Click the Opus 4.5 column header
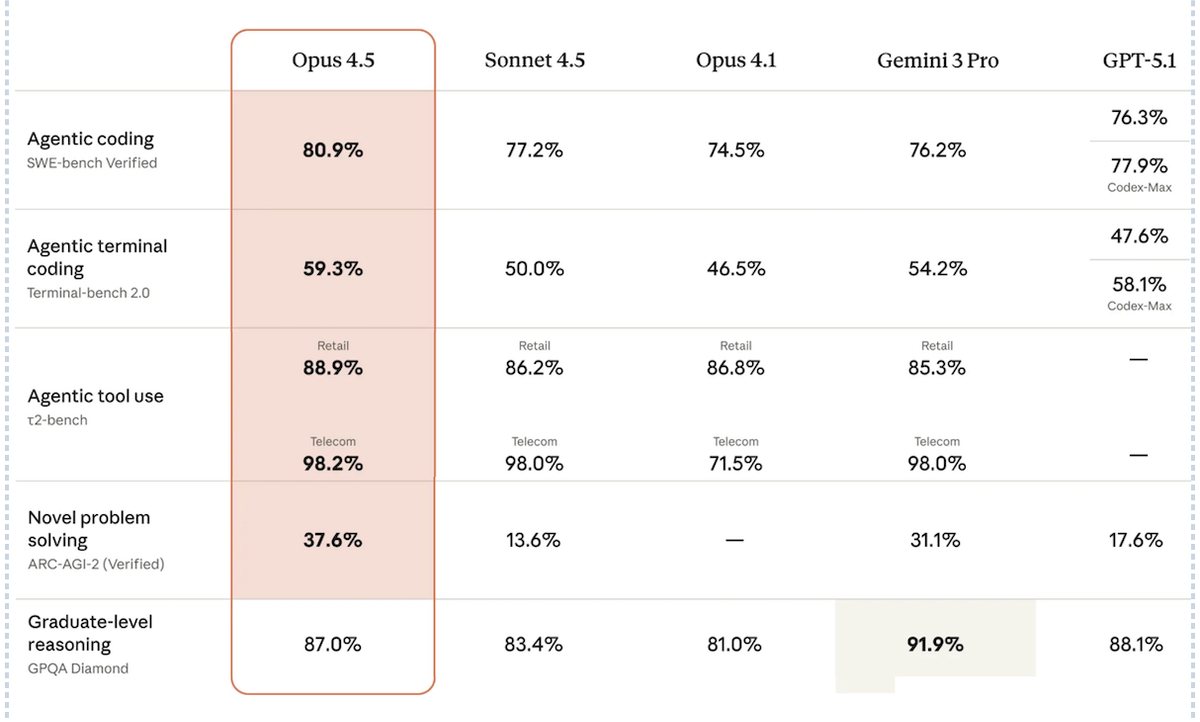 coord(333,60)
